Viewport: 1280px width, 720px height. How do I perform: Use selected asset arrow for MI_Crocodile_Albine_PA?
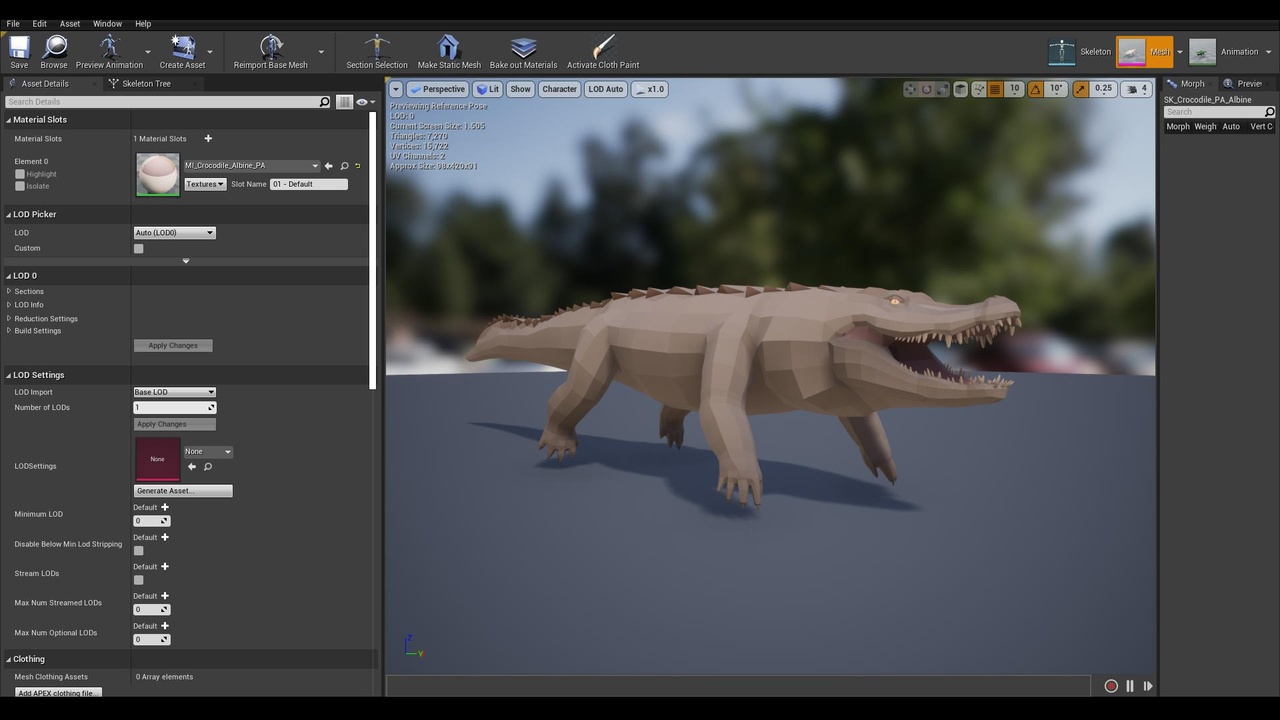[329, 166]
